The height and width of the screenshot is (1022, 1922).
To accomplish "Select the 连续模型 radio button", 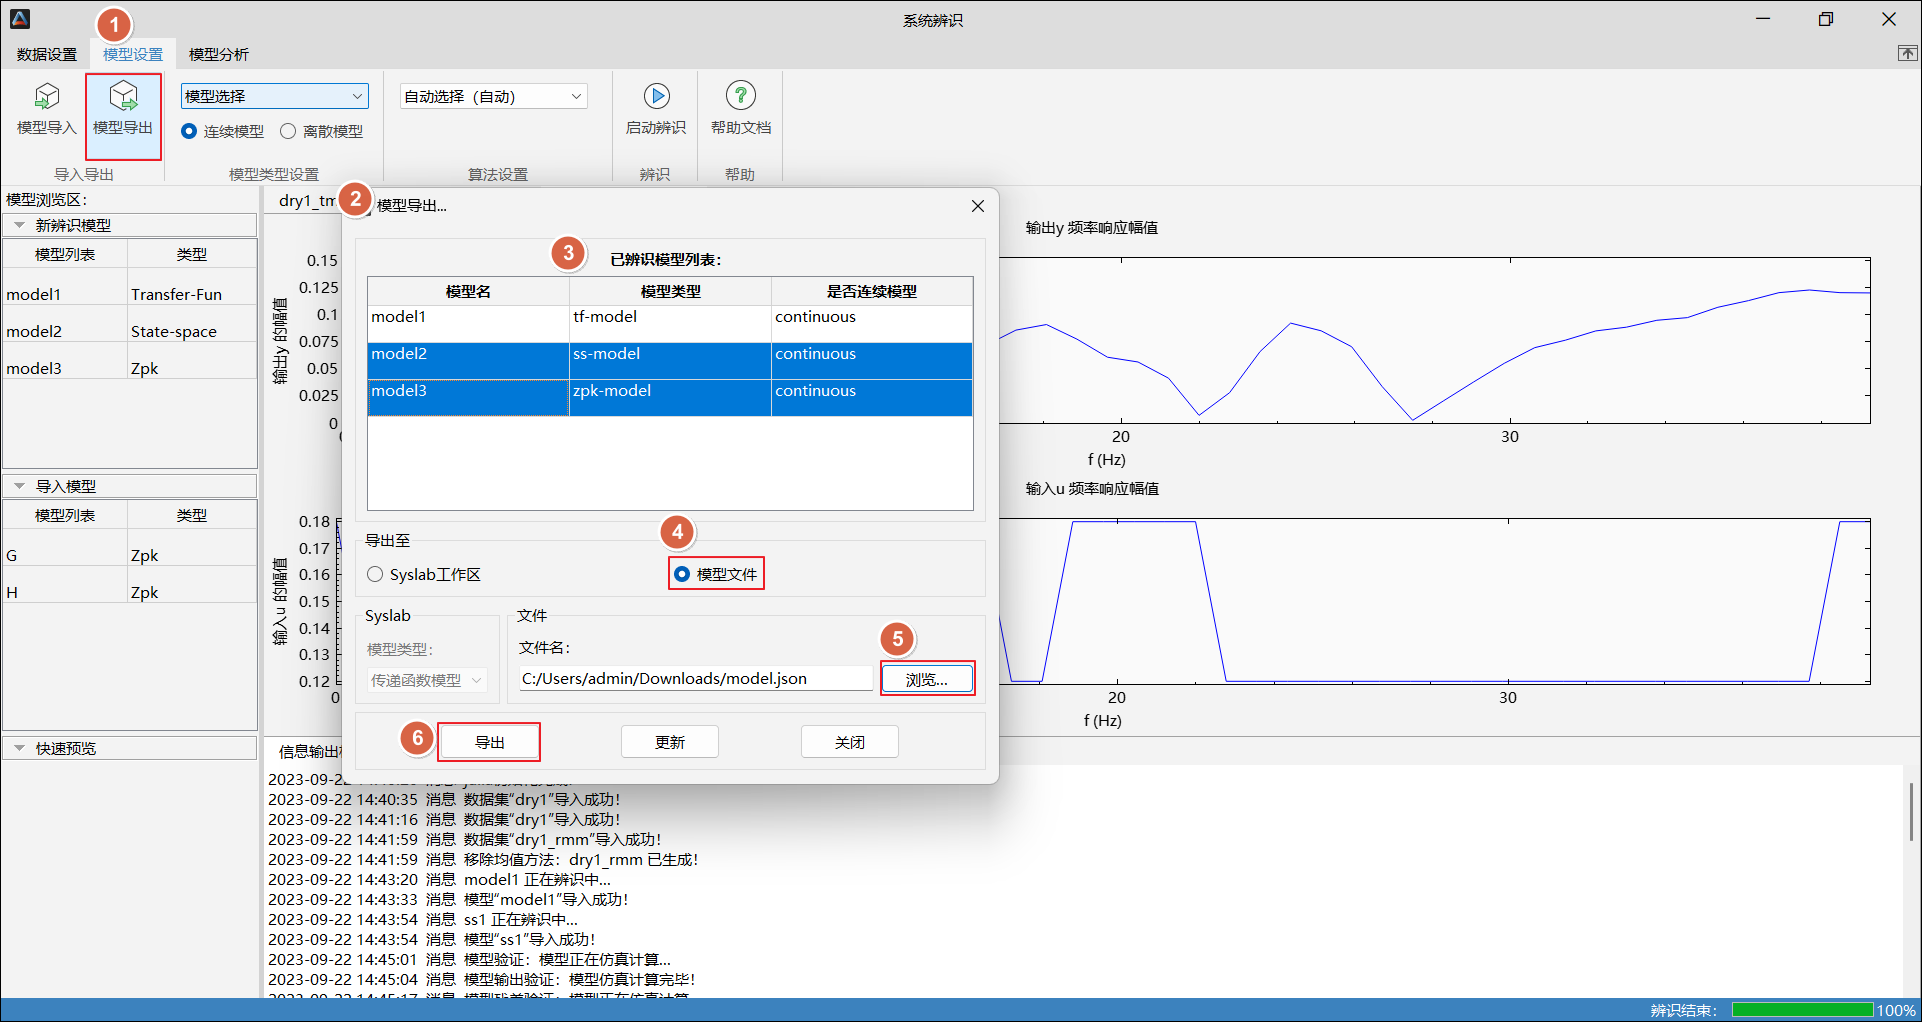I will tap(189, 131).
